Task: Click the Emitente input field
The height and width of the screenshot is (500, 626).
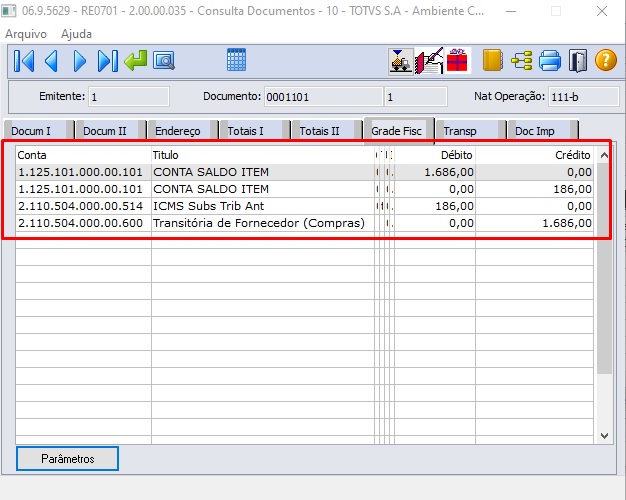Action: point(129,97)
